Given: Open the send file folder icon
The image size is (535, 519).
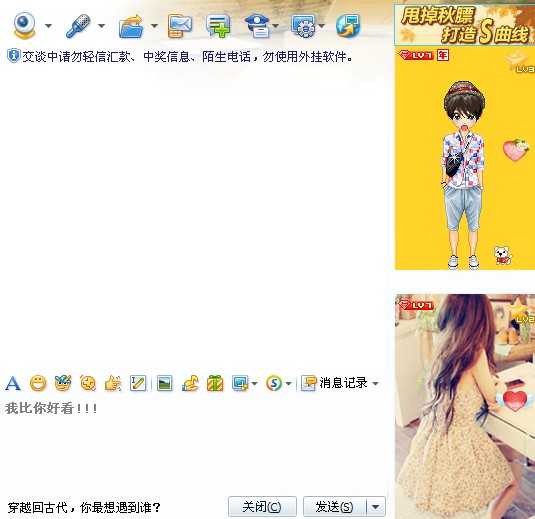Looking at the screenshot, I should tap(131, 26).
